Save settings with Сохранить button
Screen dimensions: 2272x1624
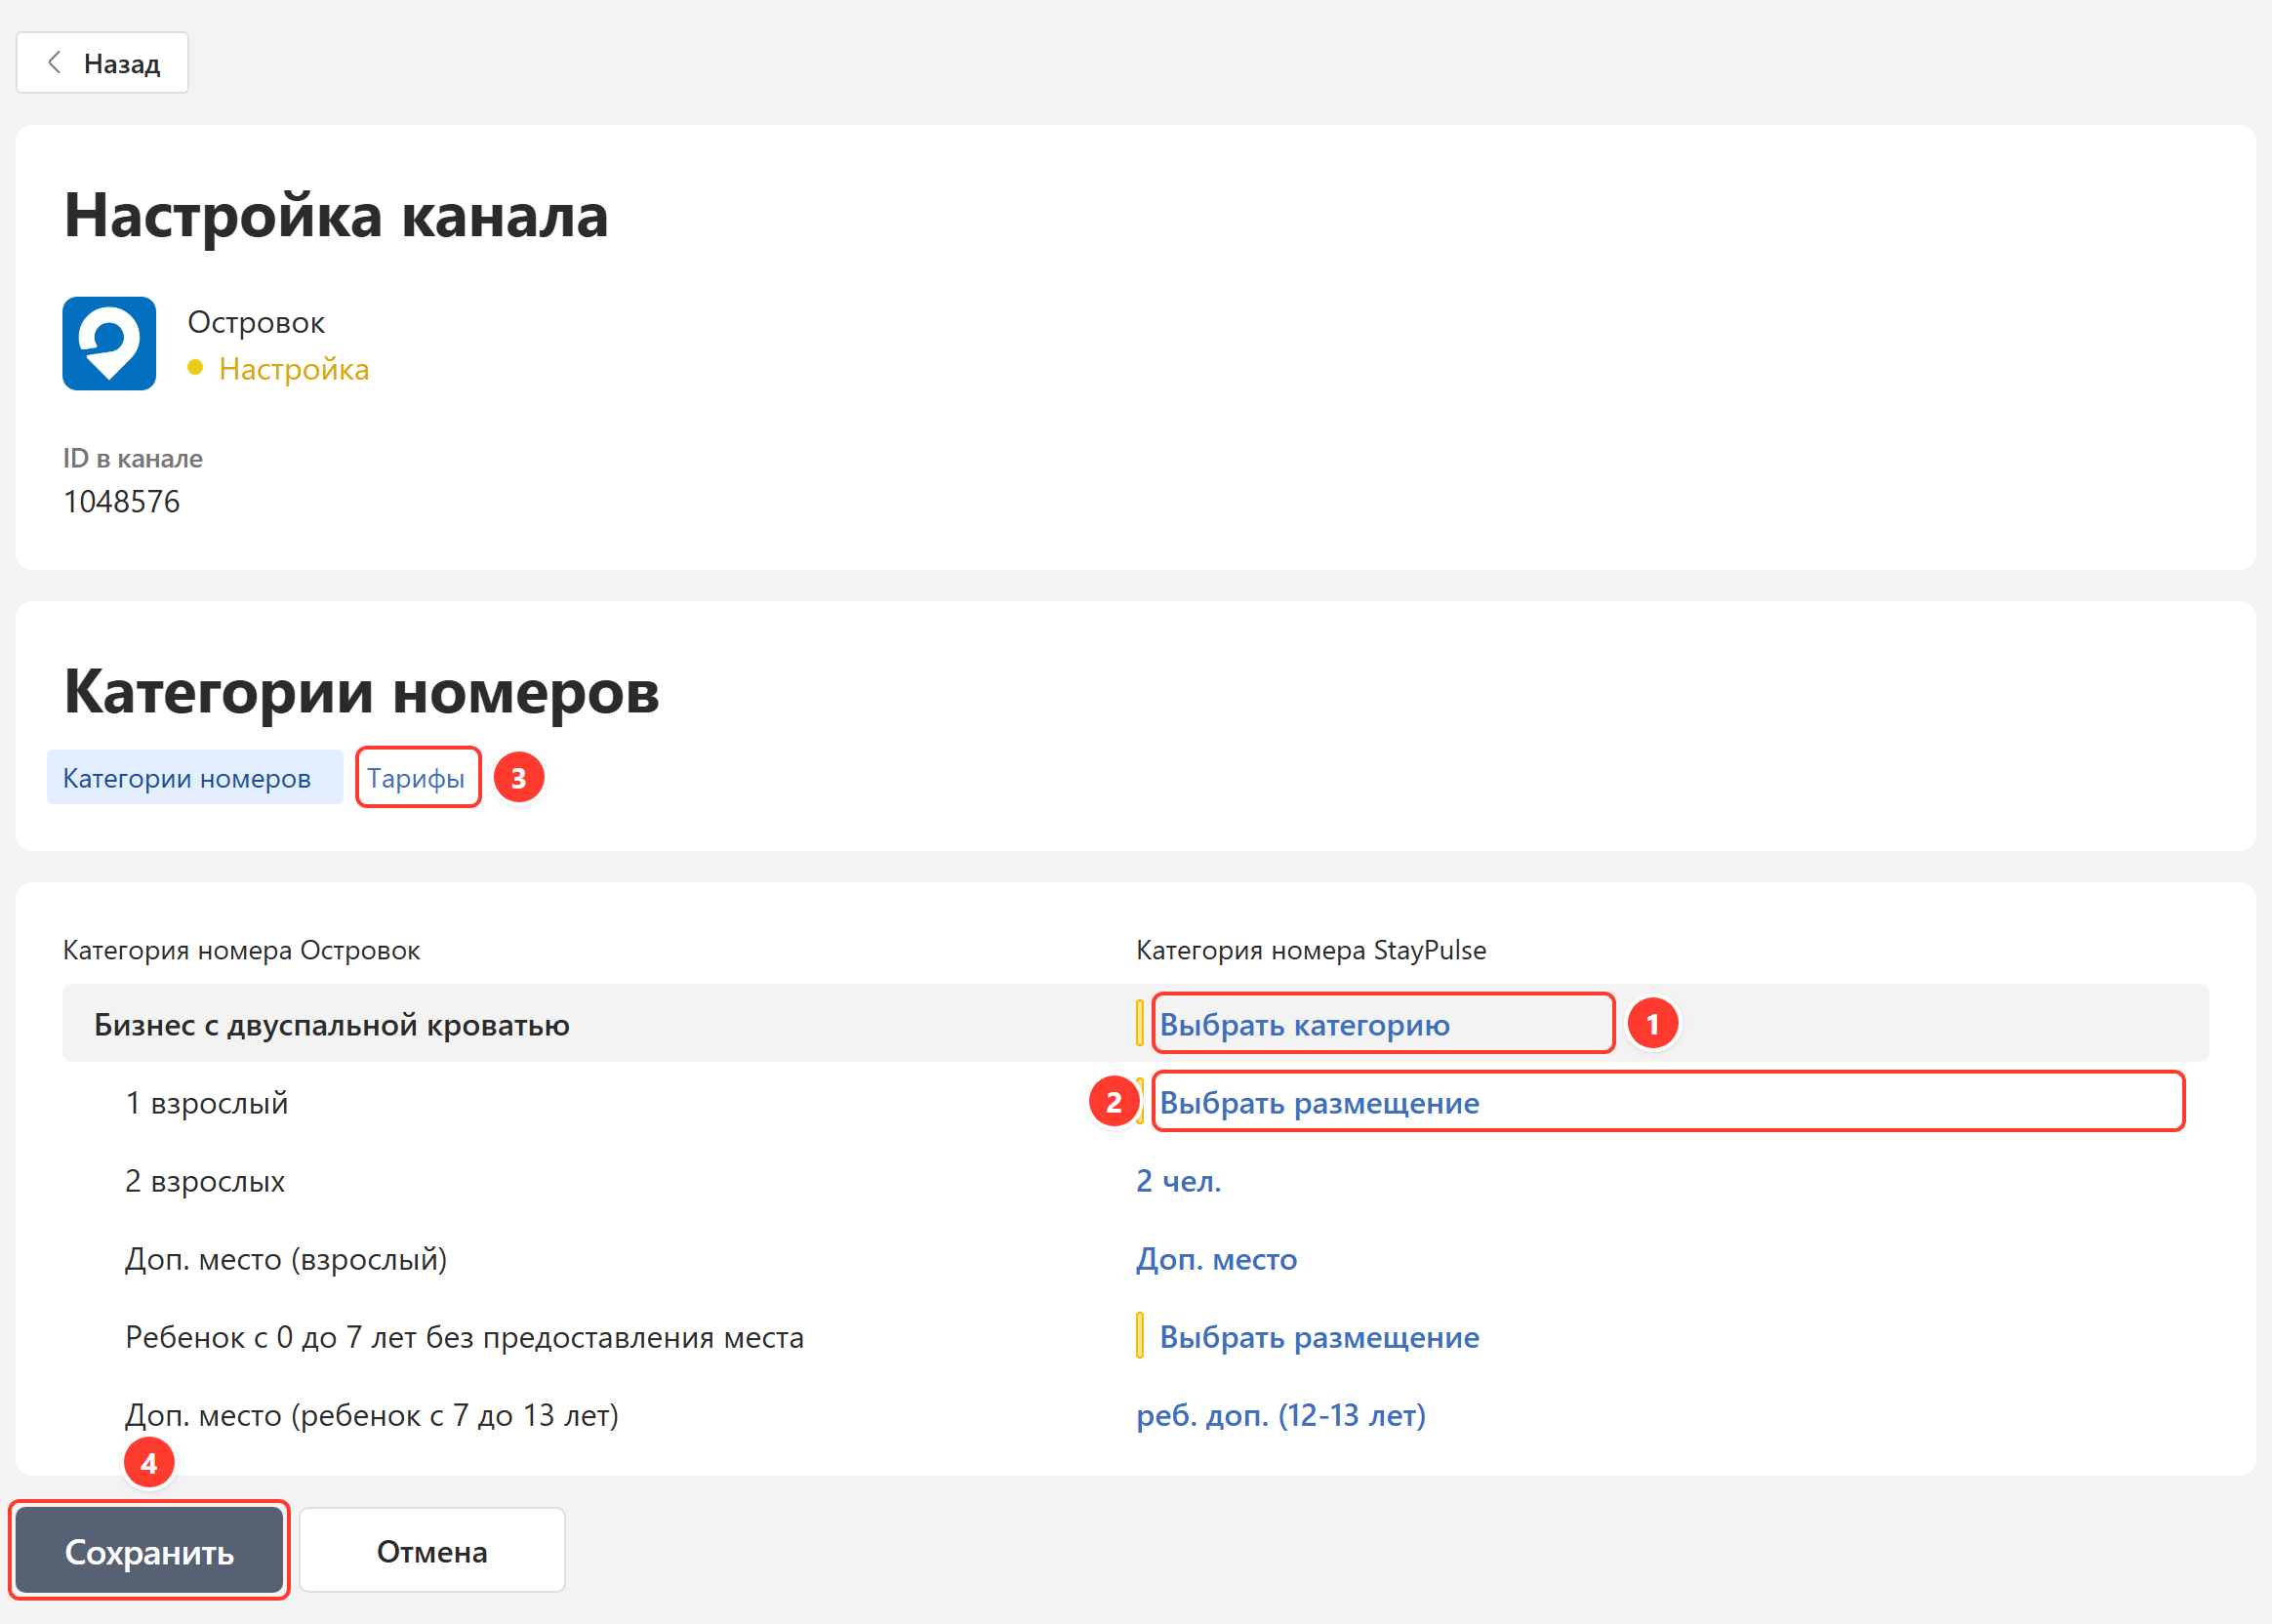pyautogui.click(x=149, y=1550)
